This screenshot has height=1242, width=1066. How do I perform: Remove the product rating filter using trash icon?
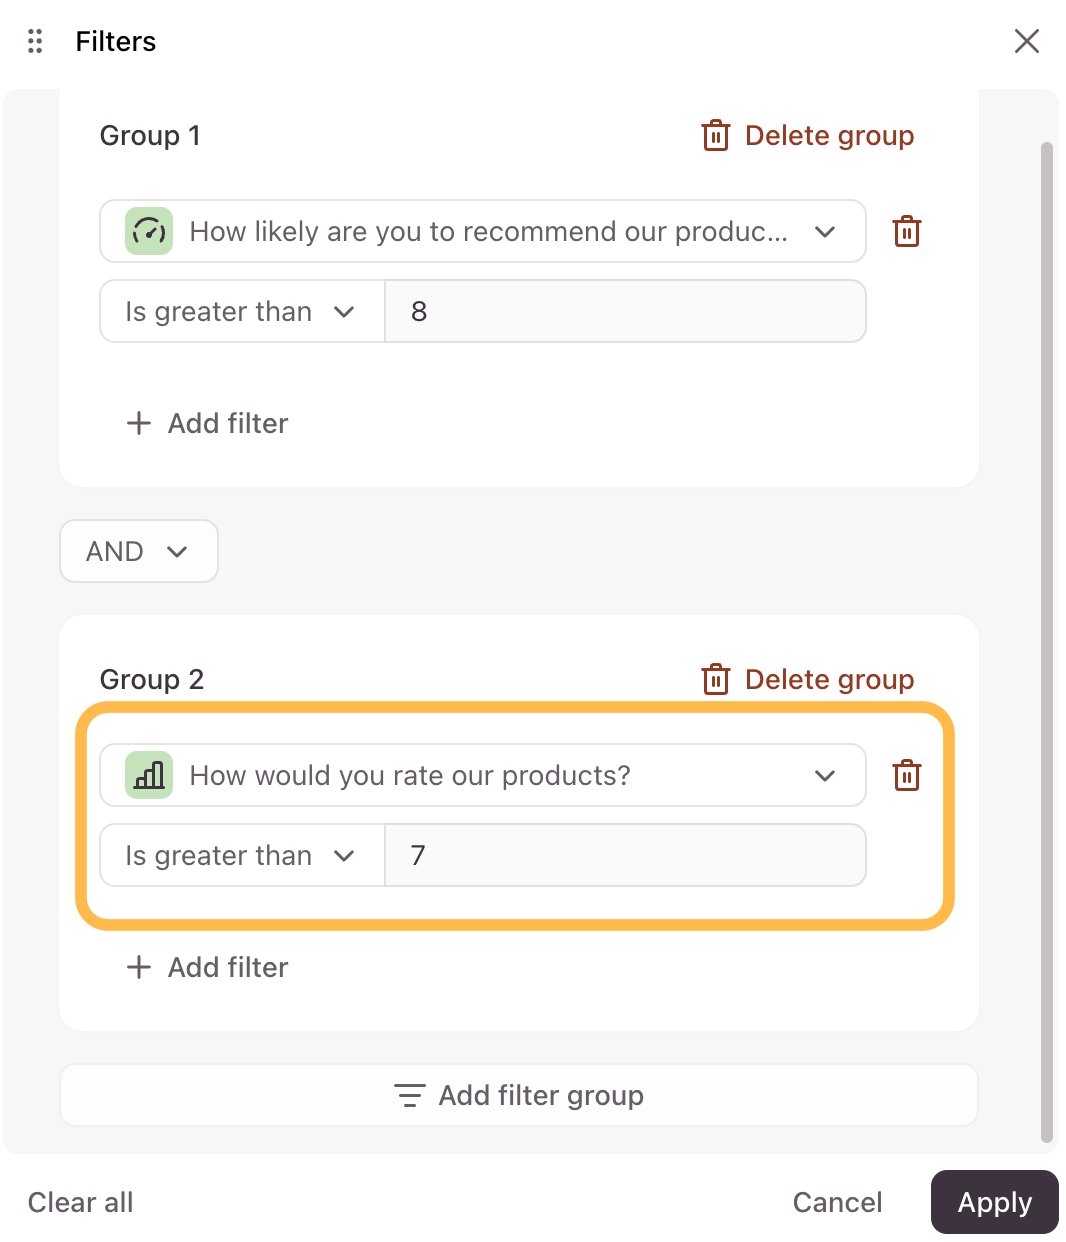pos(906,776)
